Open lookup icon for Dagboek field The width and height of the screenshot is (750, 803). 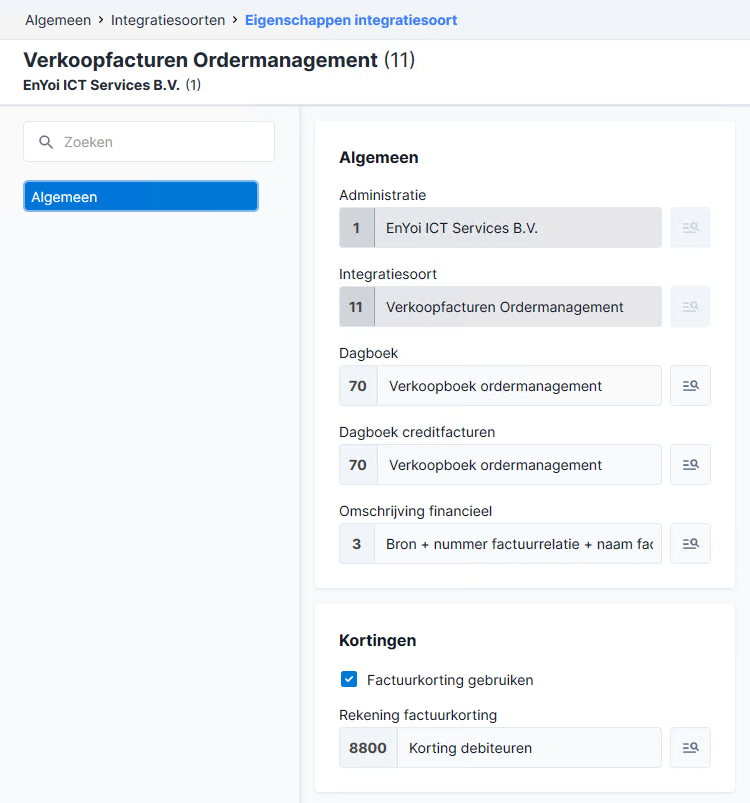[690, 386]
